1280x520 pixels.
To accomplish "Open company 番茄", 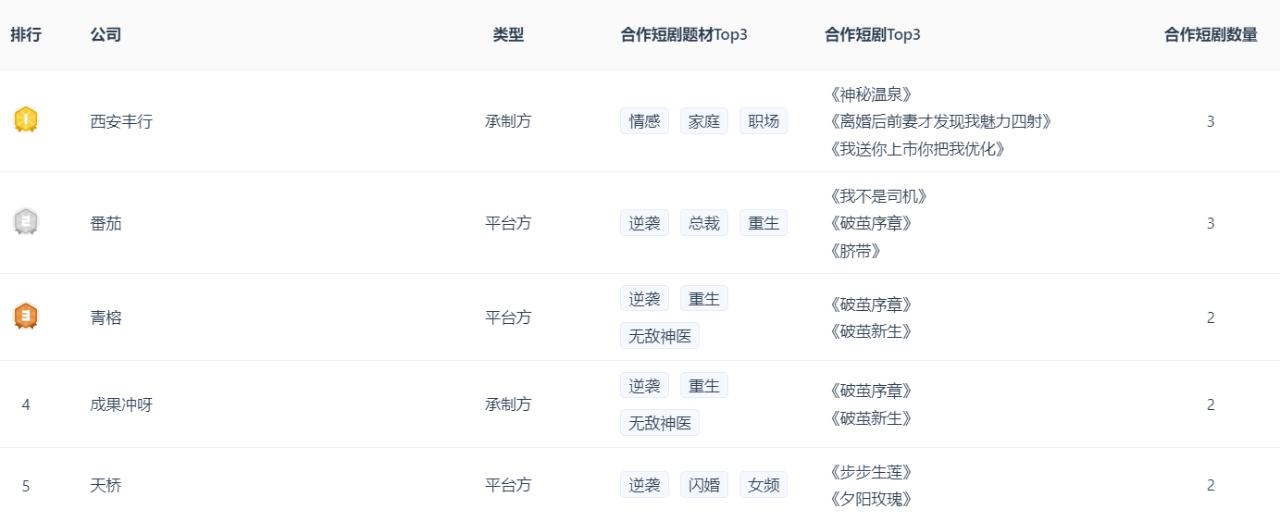I will [x=106, y=224].
